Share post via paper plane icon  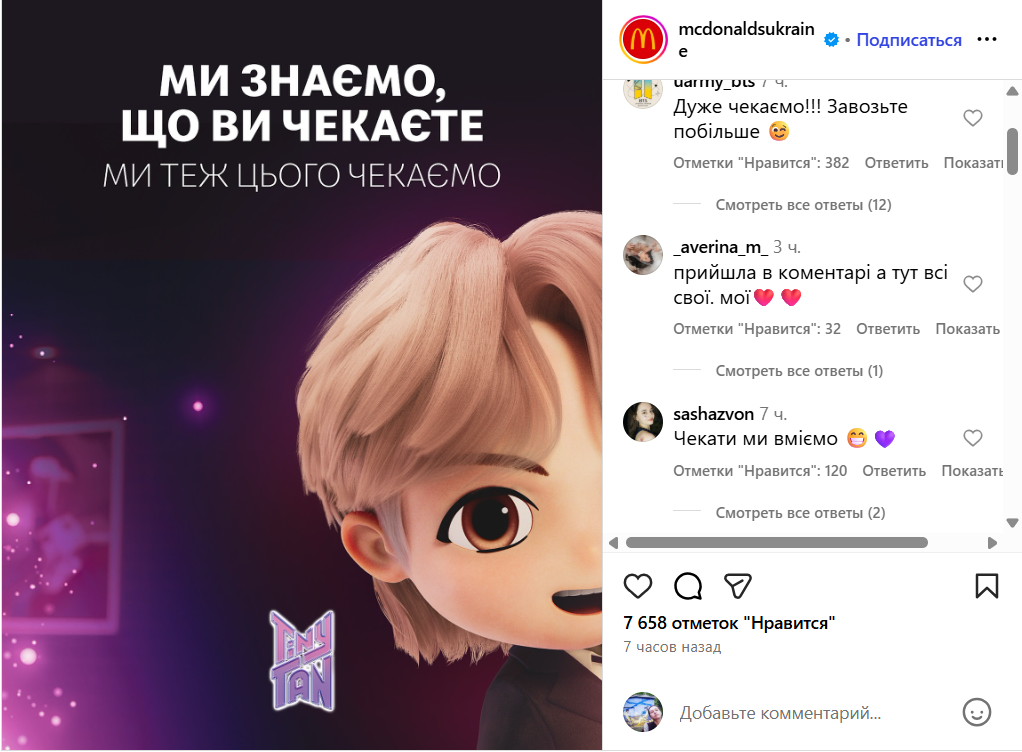[738, 586]
